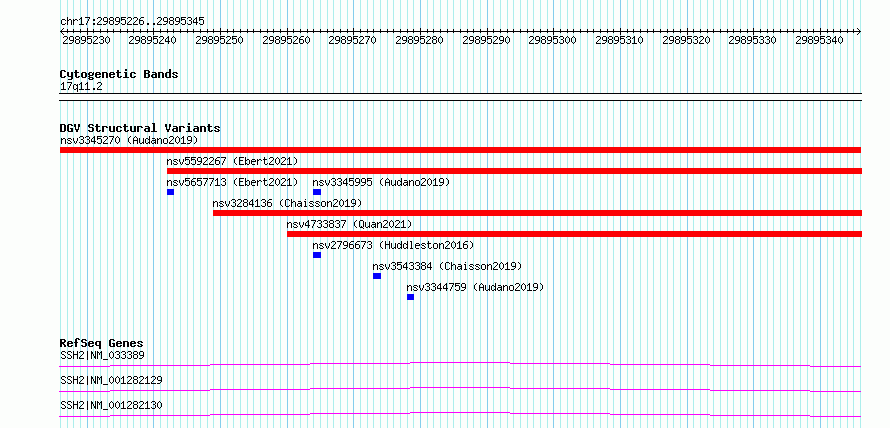This screenshot has height=428, width=890.
Task: Click the nsv3345270 (Audano2019) red variant bar
Action: pyautogui.click(x=460, y=150)
